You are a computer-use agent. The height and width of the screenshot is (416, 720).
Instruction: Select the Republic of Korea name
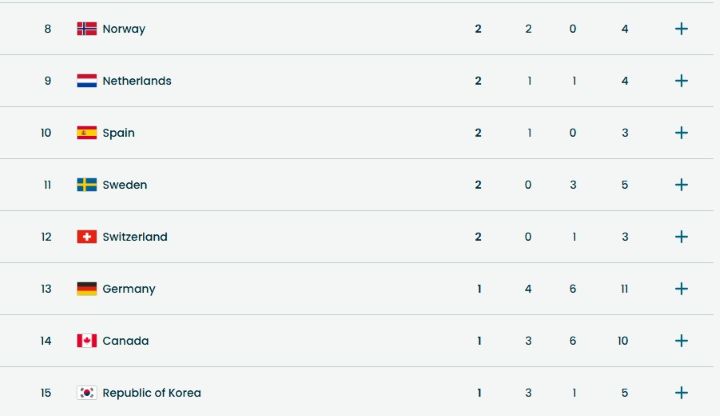pyautogui.click(x=152, y=393)
